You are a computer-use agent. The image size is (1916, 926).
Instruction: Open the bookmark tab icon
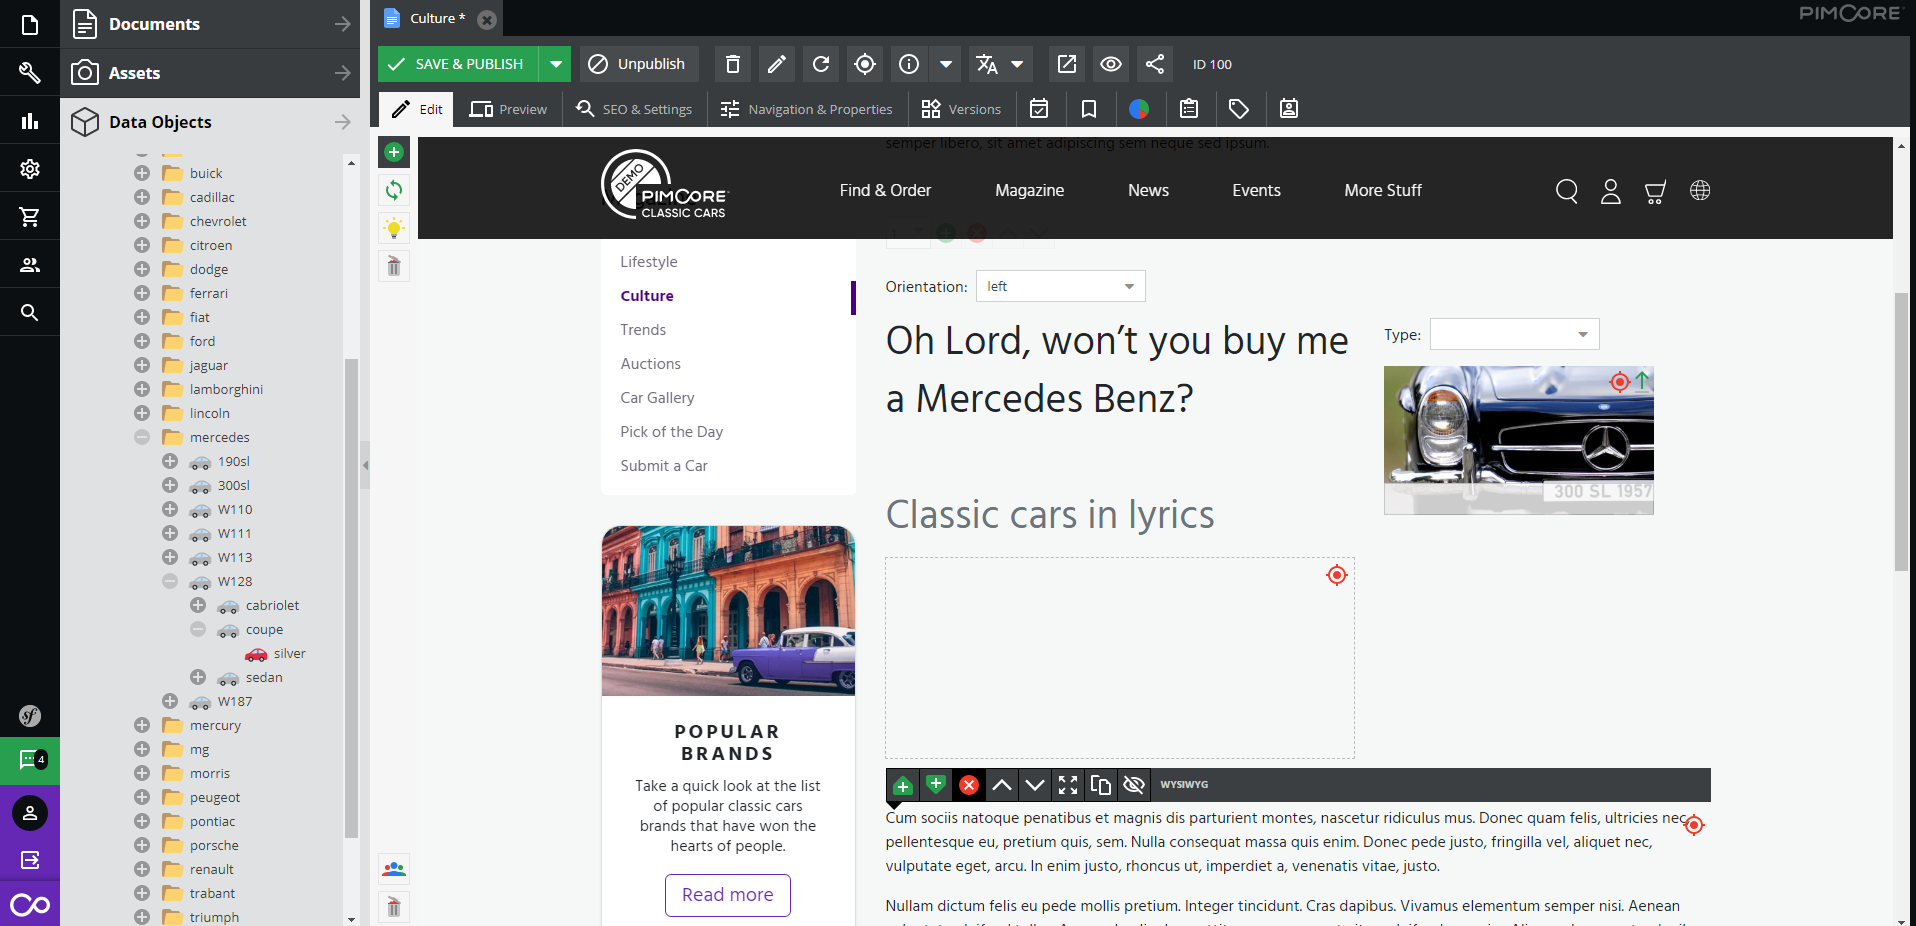[1089, 109]
